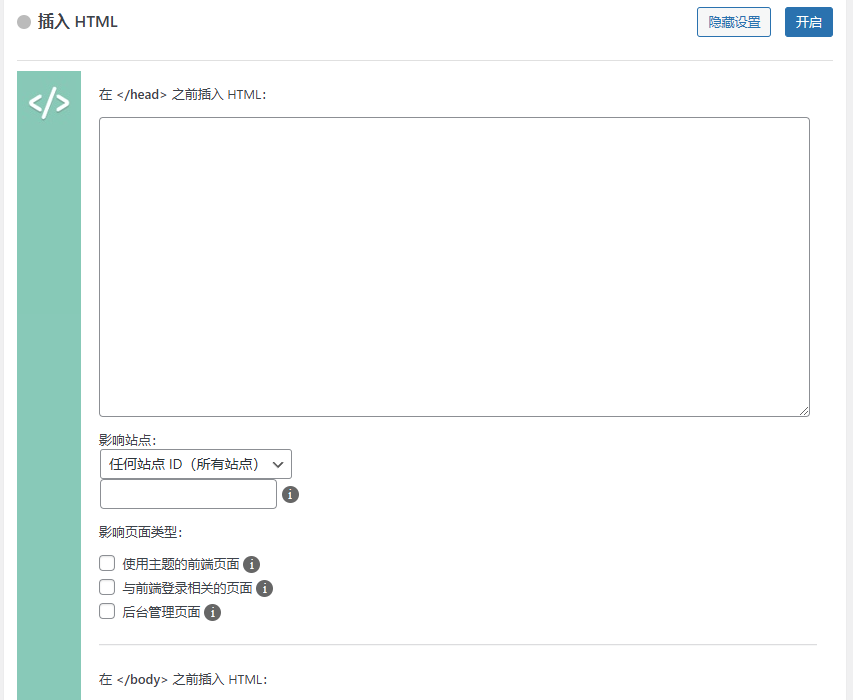Click the green sidebar panel of the plugin card
Screen dimensions: 853x700
48,400
